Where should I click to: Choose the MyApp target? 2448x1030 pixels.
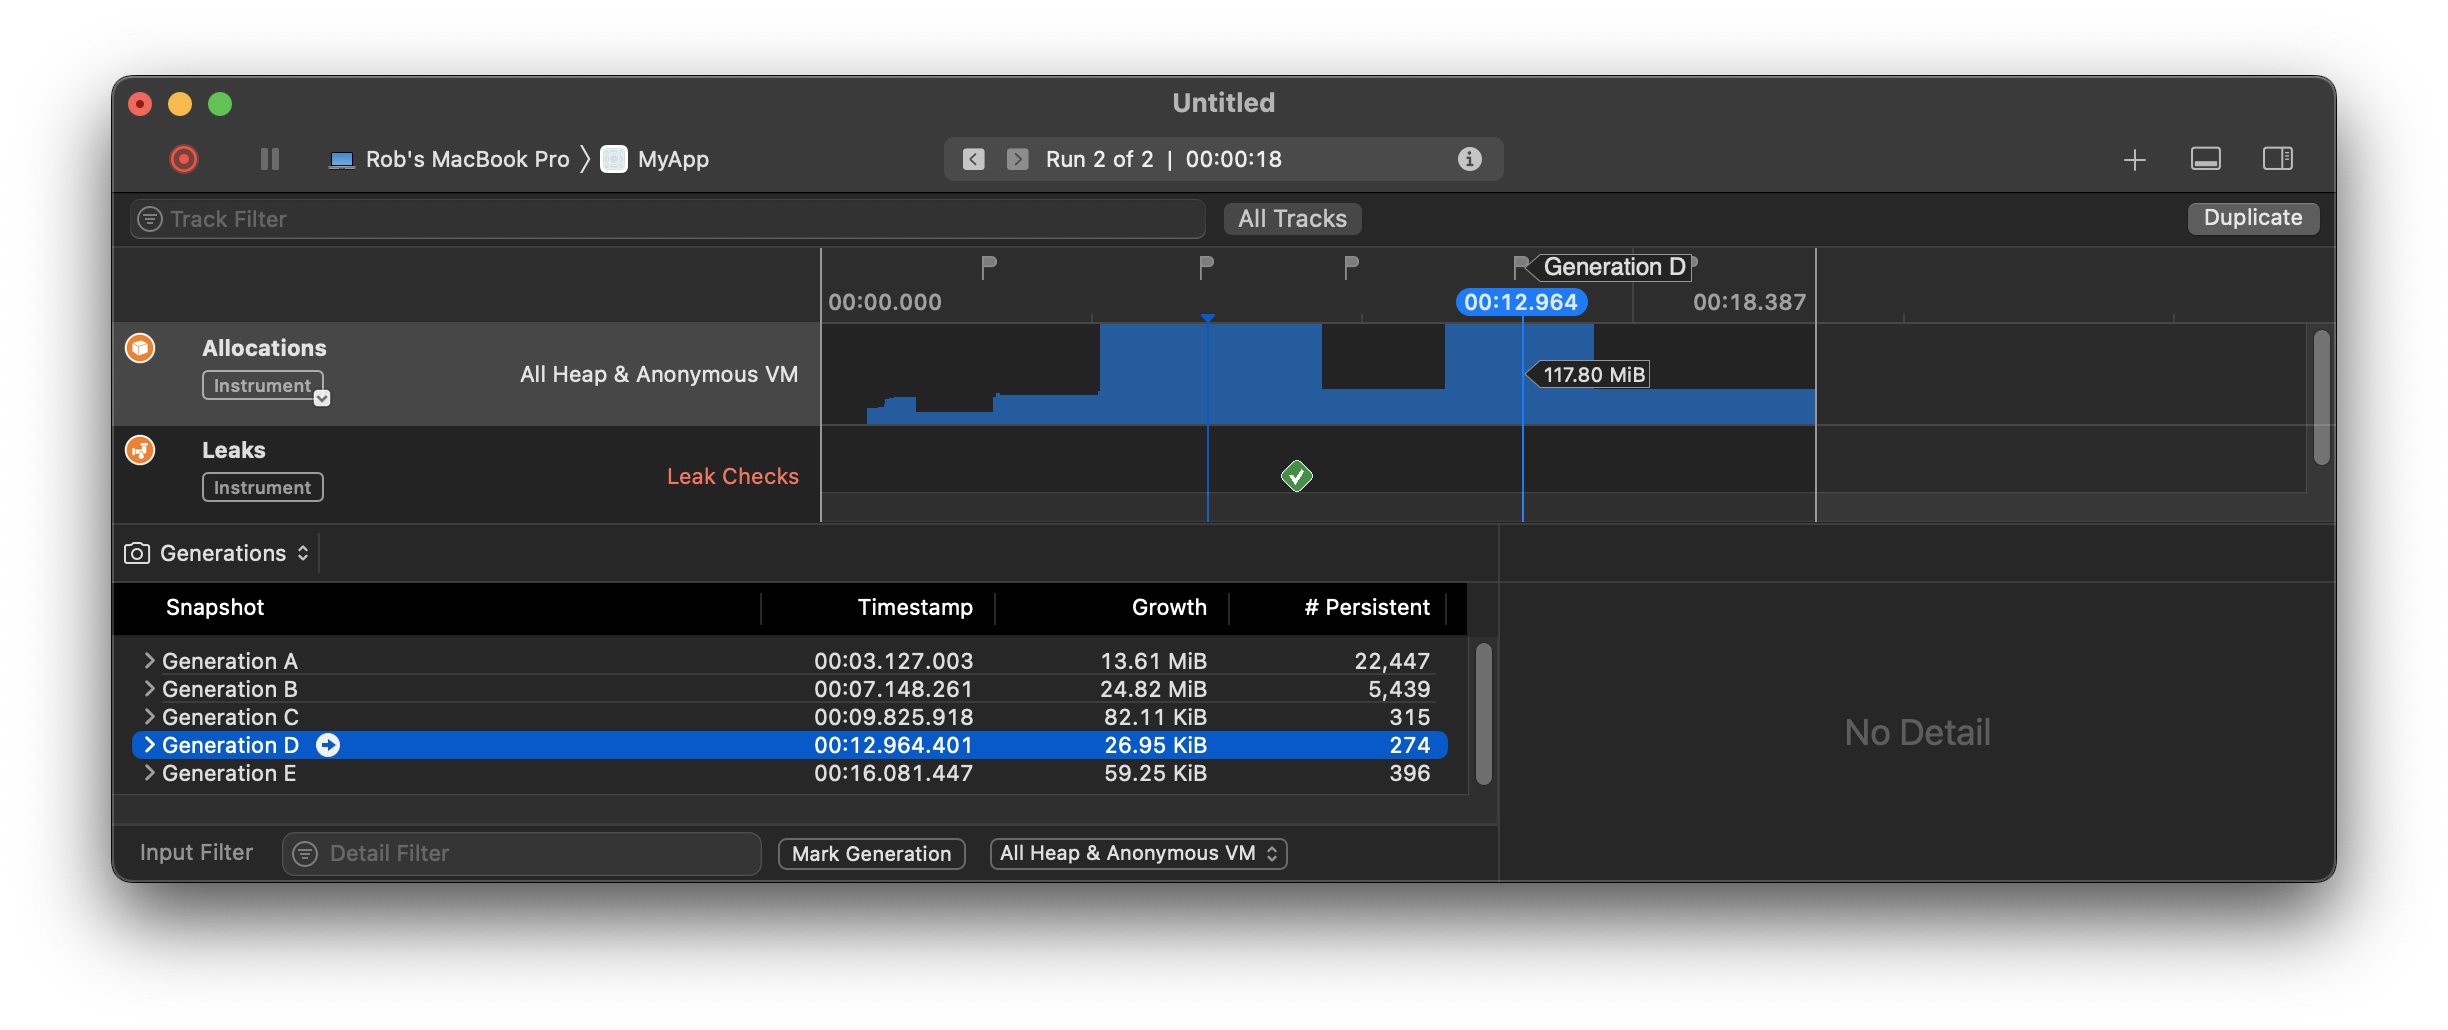655,159
